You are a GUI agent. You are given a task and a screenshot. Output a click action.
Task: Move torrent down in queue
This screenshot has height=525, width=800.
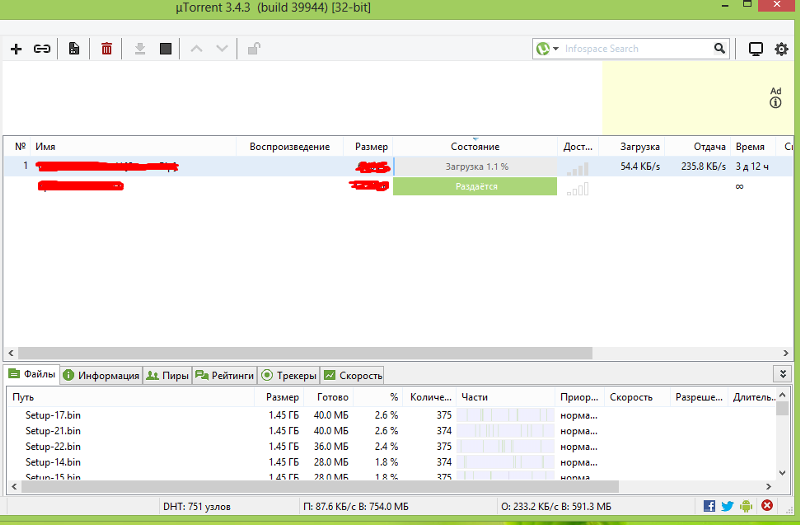(222, 49)
